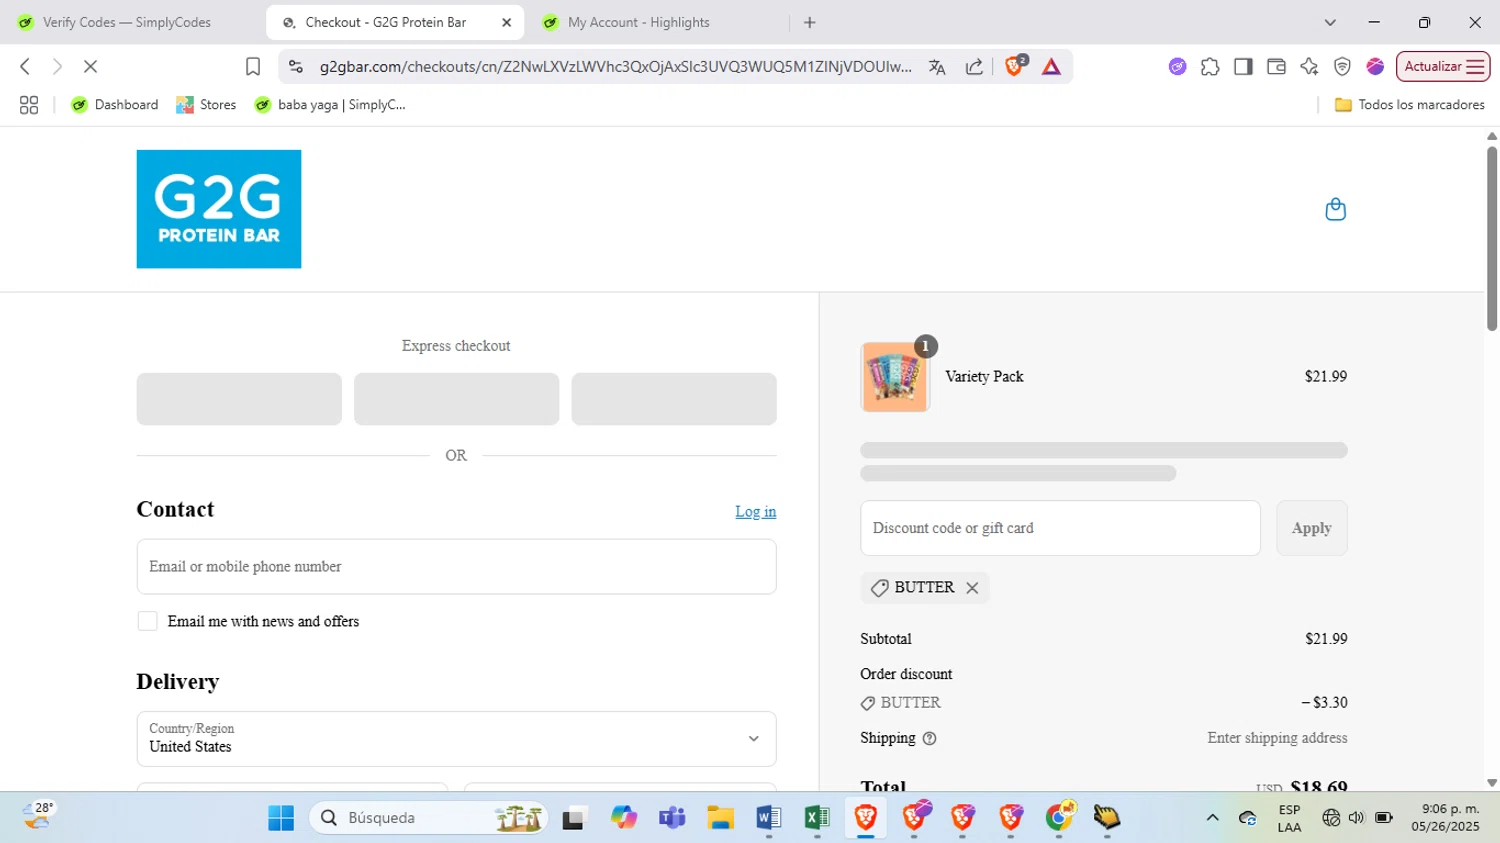
Task: Translate this page icon
Action: click(937, 67)
